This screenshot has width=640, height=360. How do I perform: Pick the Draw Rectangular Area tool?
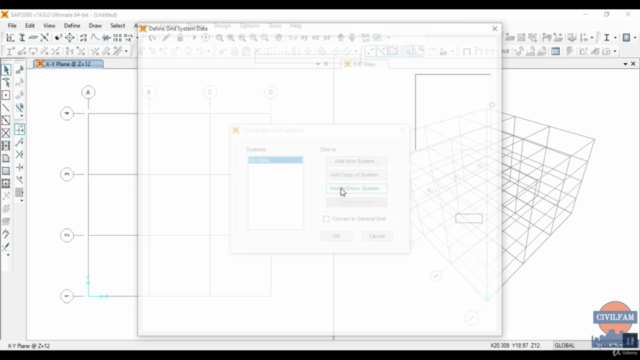pos(6,171)
